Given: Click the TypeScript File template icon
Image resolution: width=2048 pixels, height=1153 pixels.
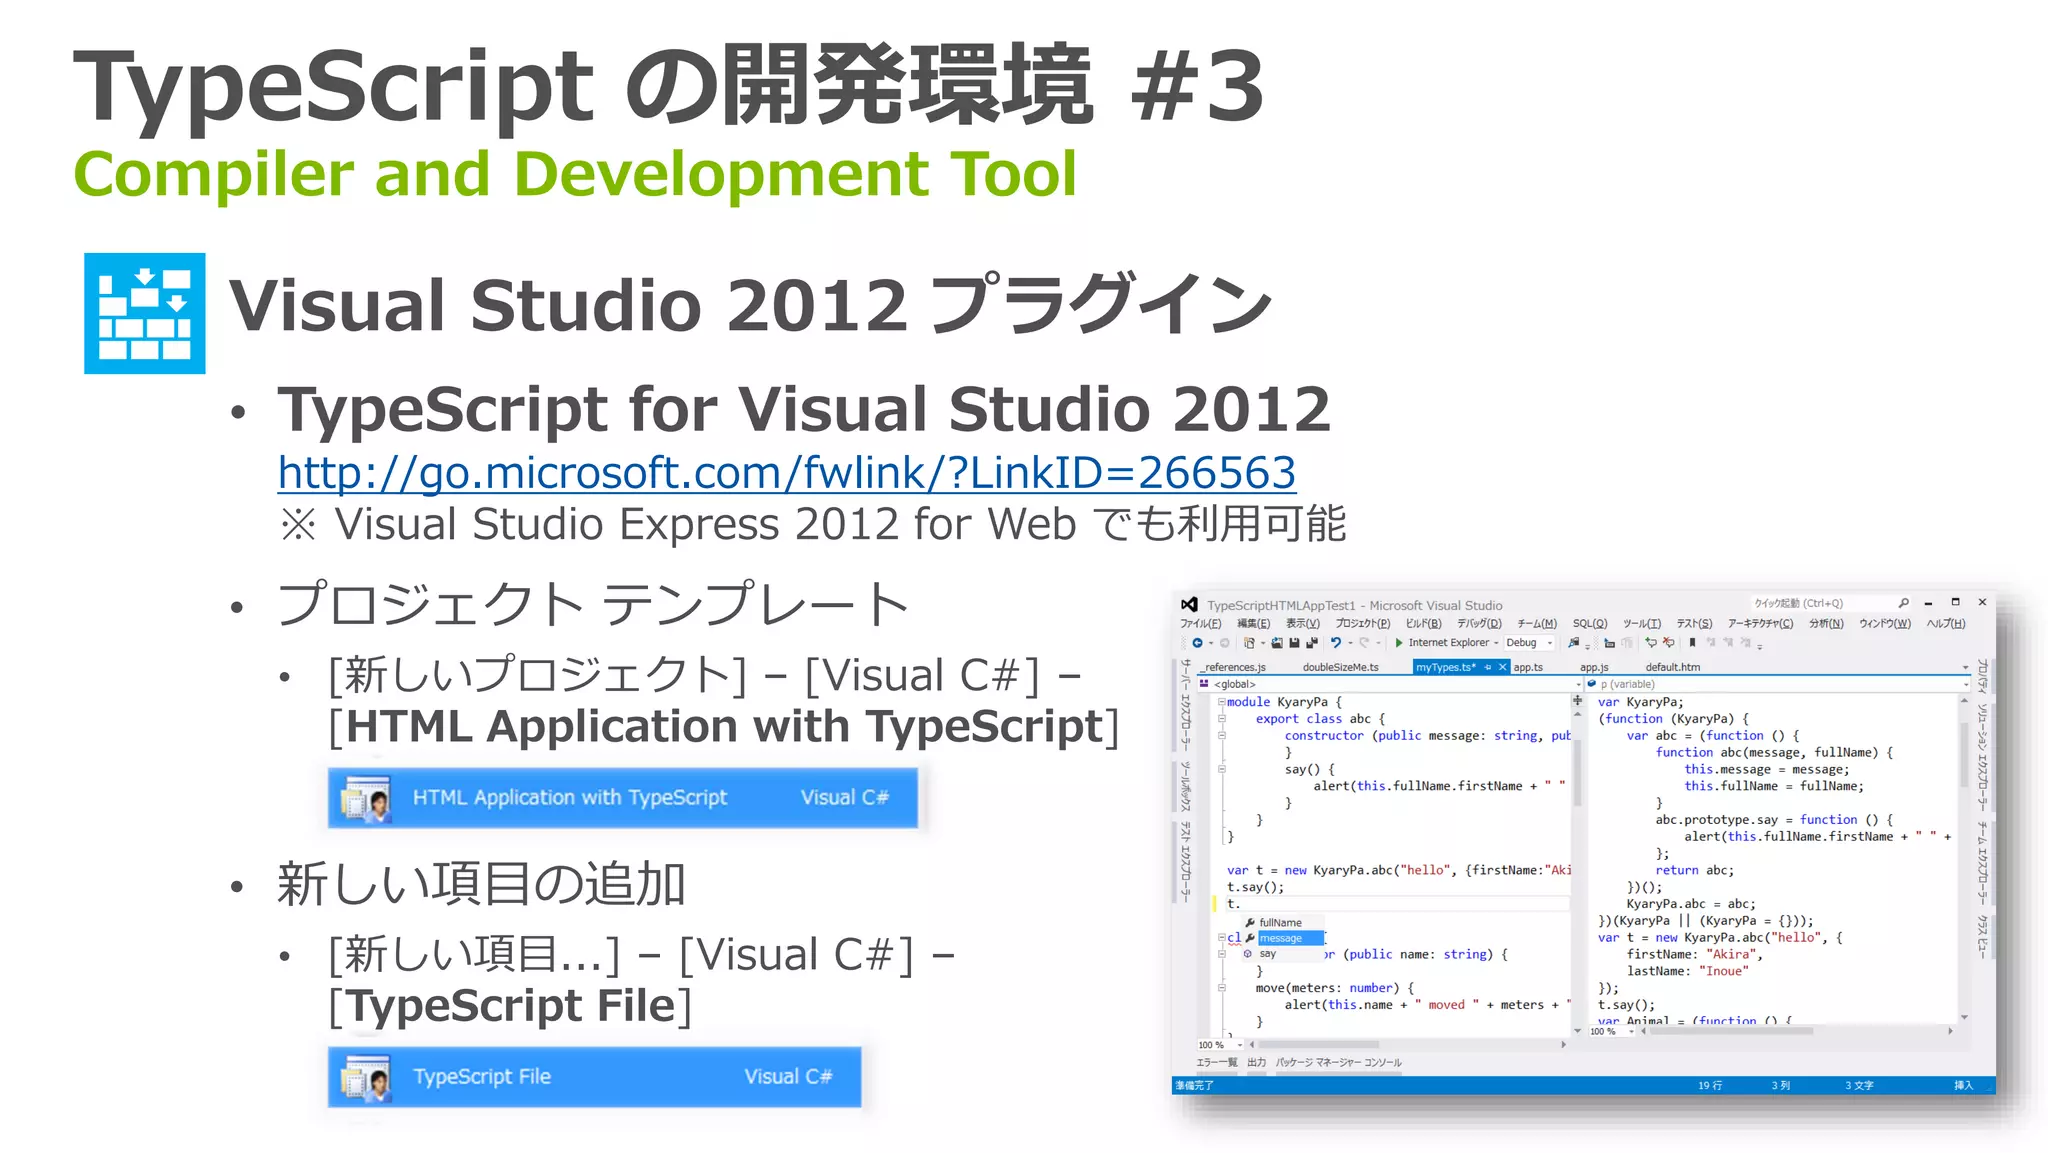Looking at the screenshot, I should [x=365, y=1079].
